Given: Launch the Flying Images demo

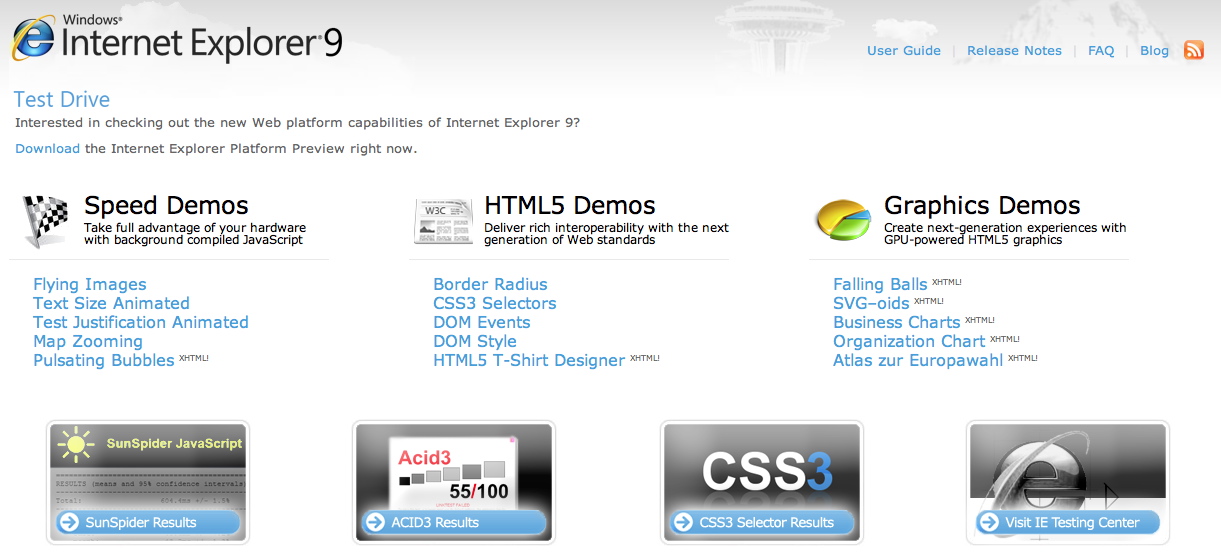Looking at the screenshot, I should pyautogui.click(x=90, y=284).
